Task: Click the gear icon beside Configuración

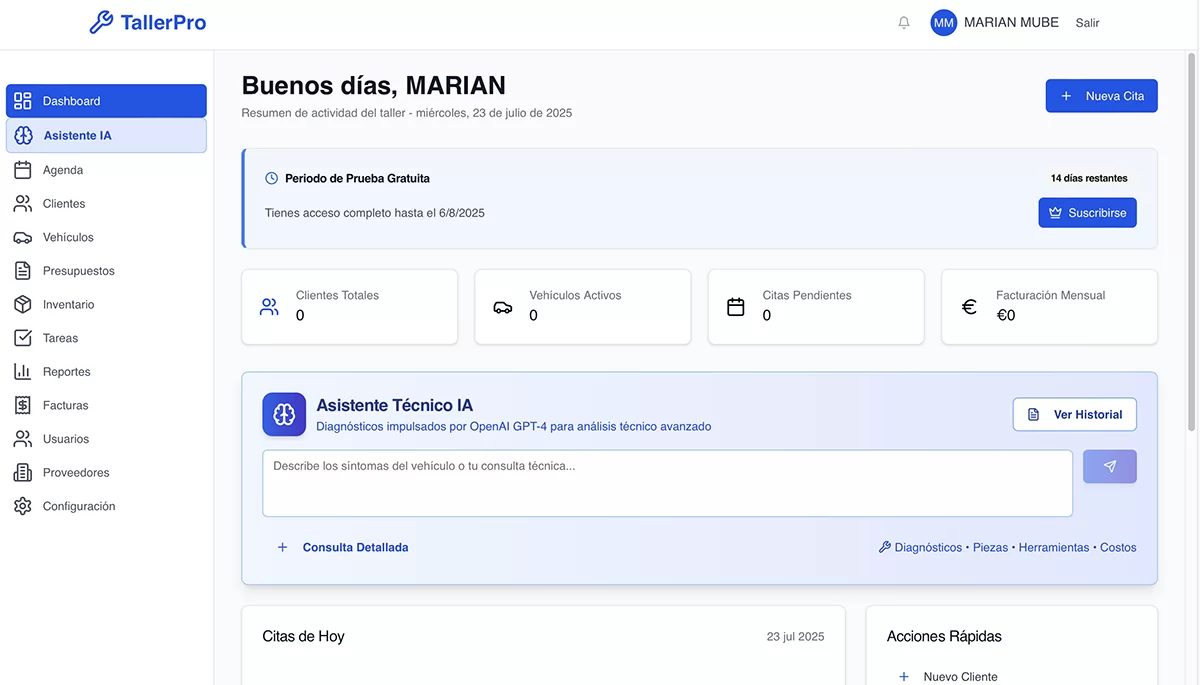Action: (23, 506)
